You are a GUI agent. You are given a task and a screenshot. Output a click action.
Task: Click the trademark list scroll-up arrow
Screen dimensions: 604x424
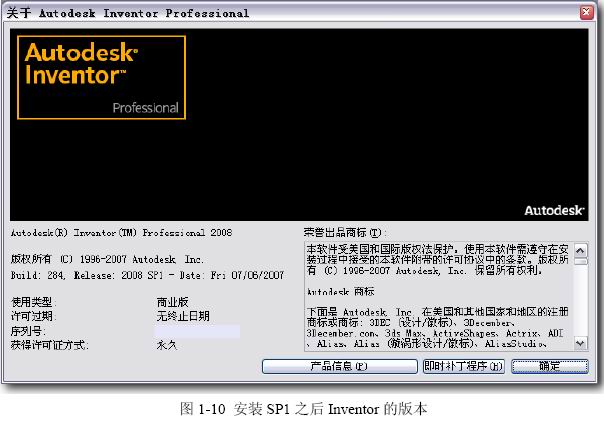pyautogui.click(x=581, y=250)
